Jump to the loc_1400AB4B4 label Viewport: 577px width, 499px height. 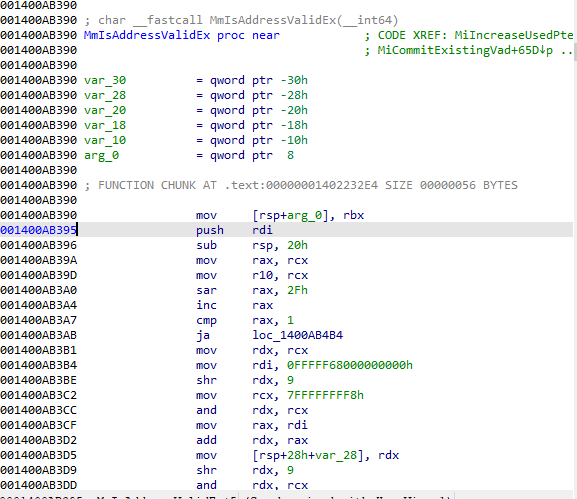(x=297, y=336)
